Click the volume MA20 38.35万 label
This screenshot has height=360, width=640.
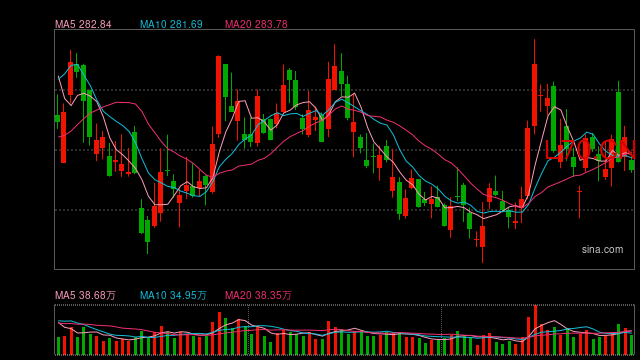(x=258, y=295)
